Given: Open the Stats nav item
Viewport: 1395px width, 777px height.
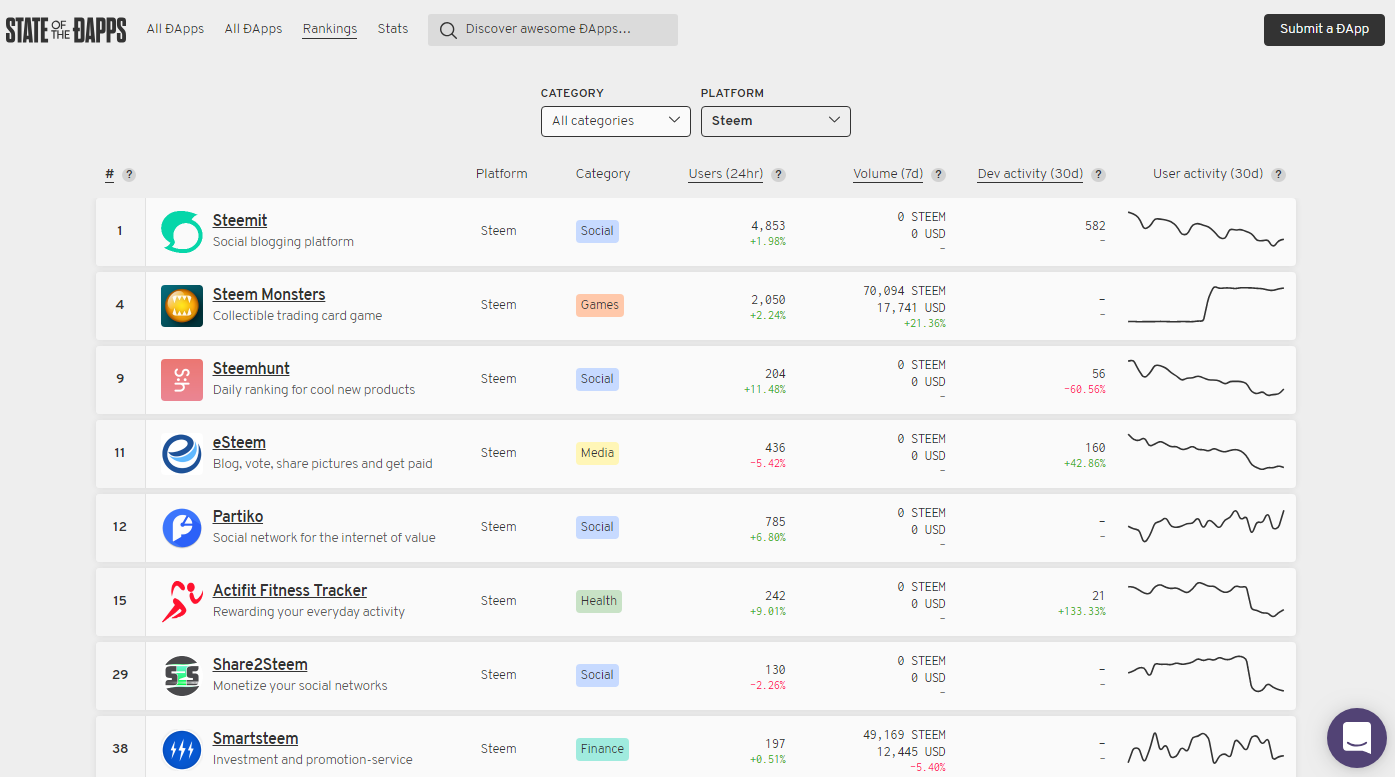Looking at the screenshot, I should pos(393,29).
